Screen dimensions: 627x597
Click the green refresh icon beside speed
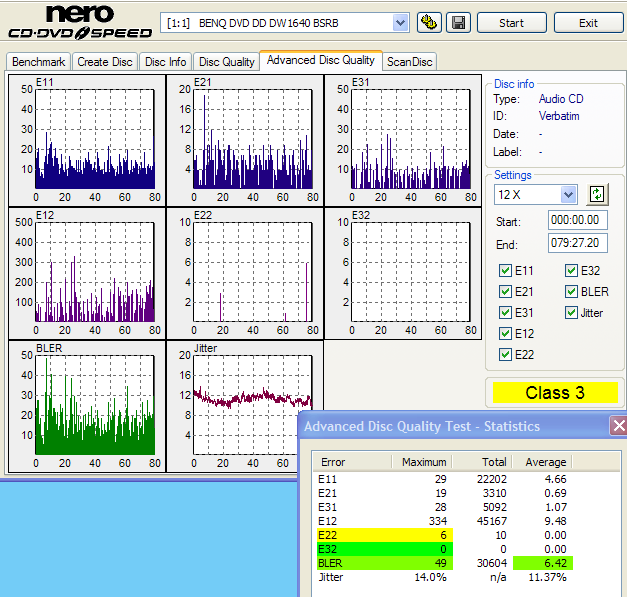tap(598, 194)
